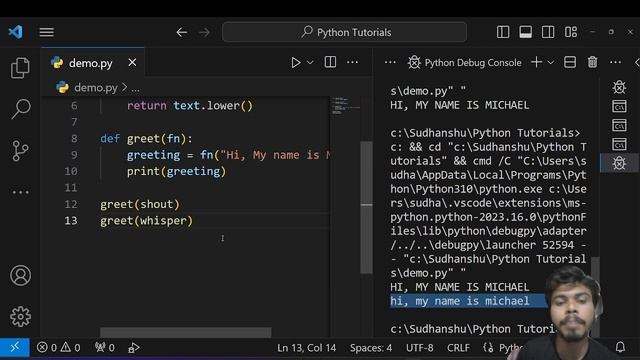The width and height of the screenshot is (640, 360).
Task: Run the Python file with play button
Action: tap(296, 62)
